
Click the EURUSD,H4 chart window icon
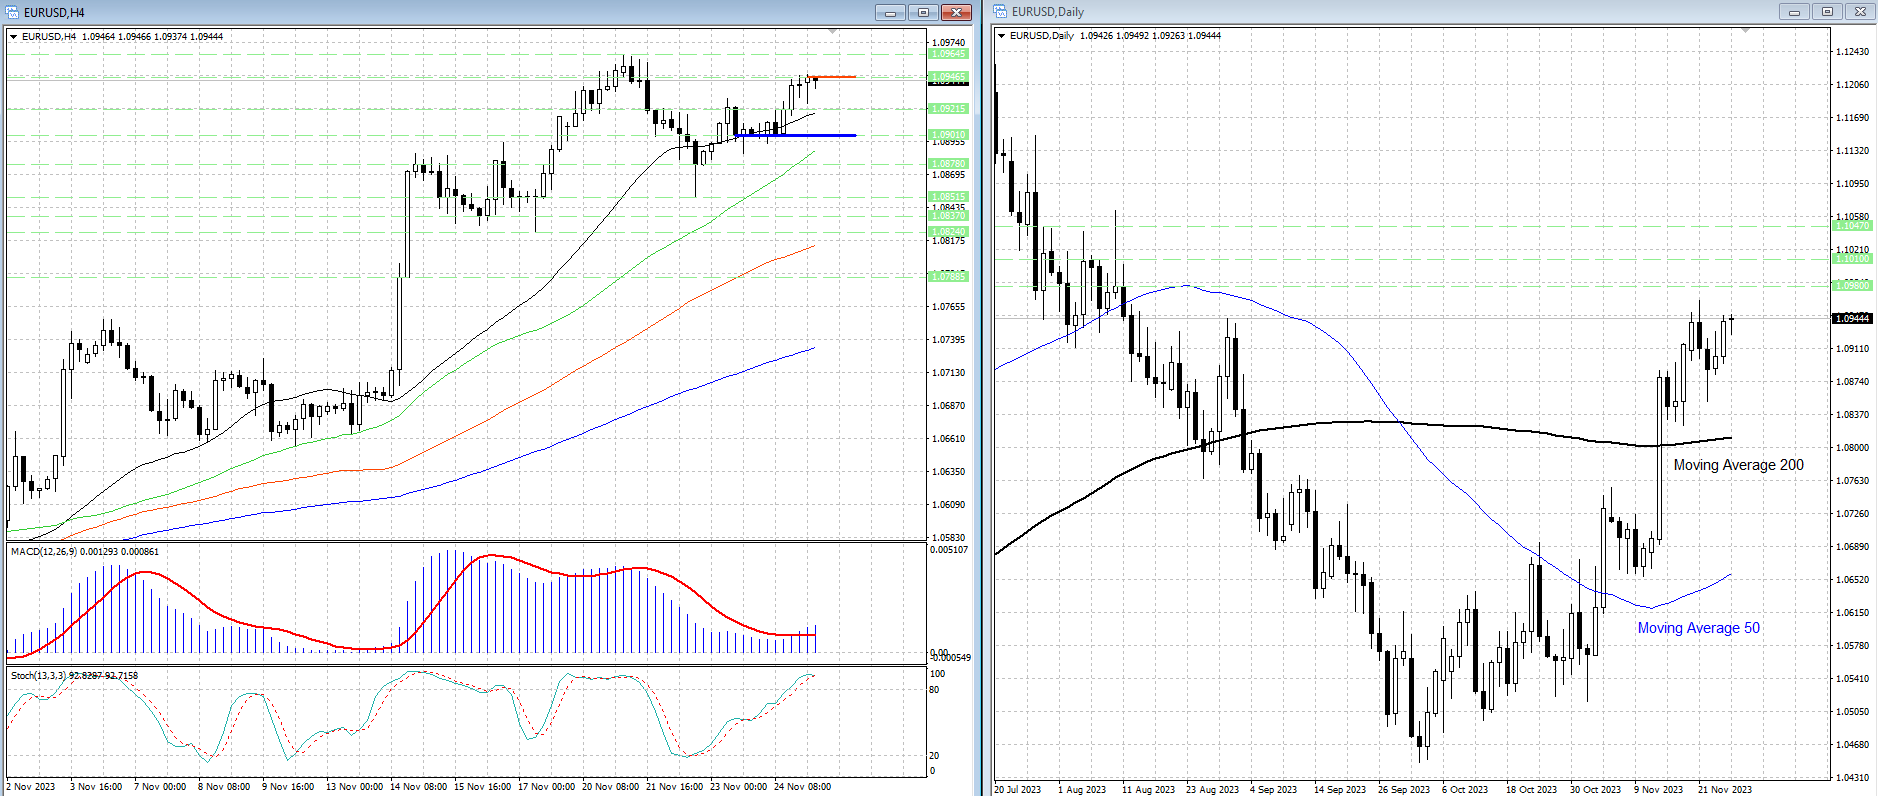coord(14,13)
